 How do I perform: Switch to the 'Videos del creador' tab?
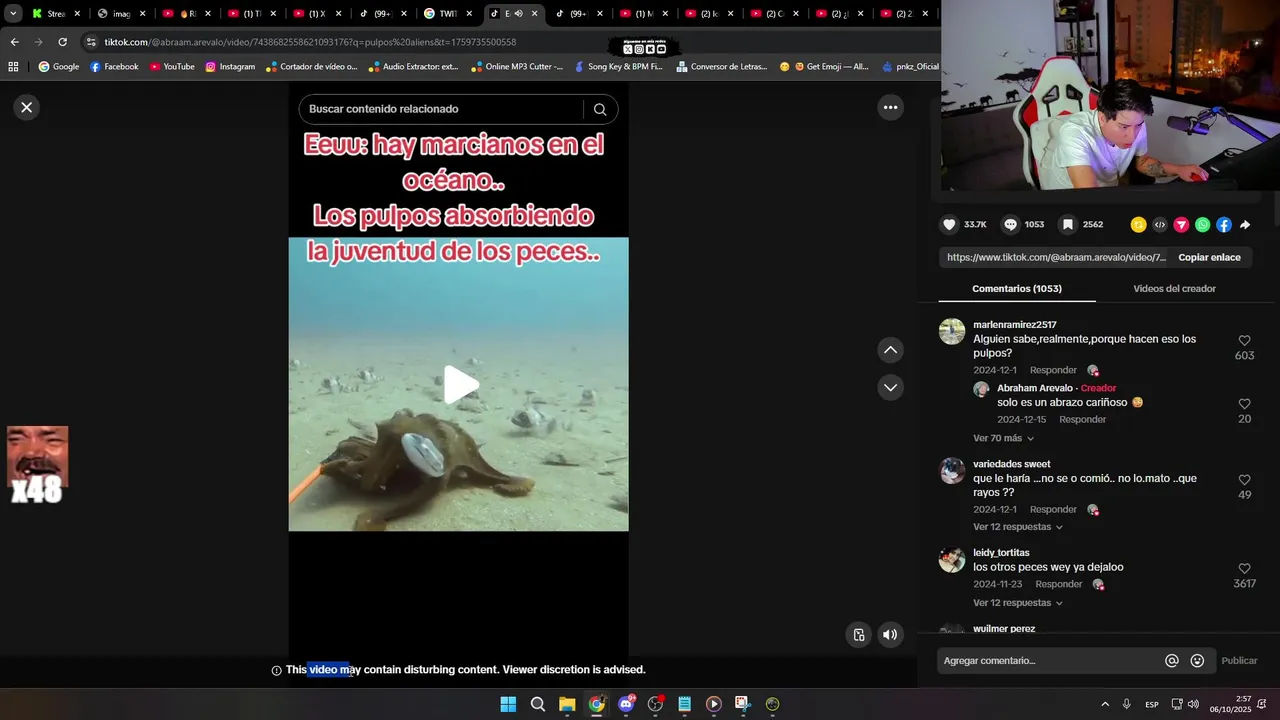coord(1174,289)
